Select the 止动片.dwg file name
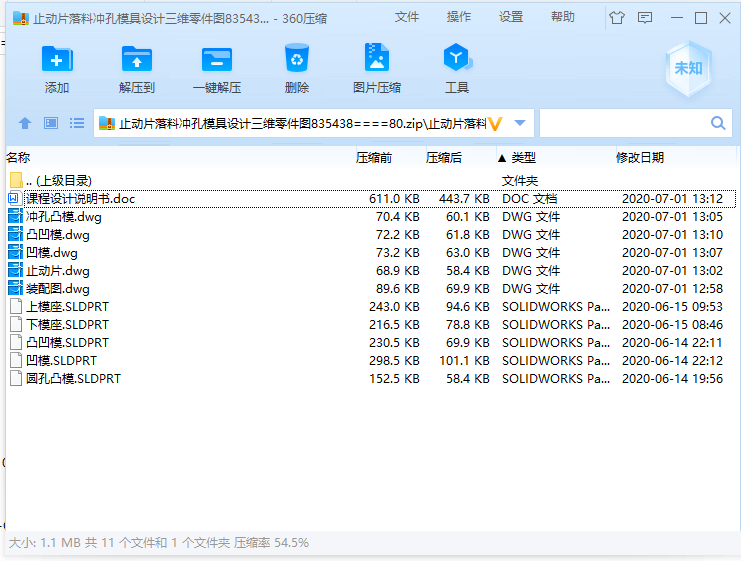 [58, 270]
